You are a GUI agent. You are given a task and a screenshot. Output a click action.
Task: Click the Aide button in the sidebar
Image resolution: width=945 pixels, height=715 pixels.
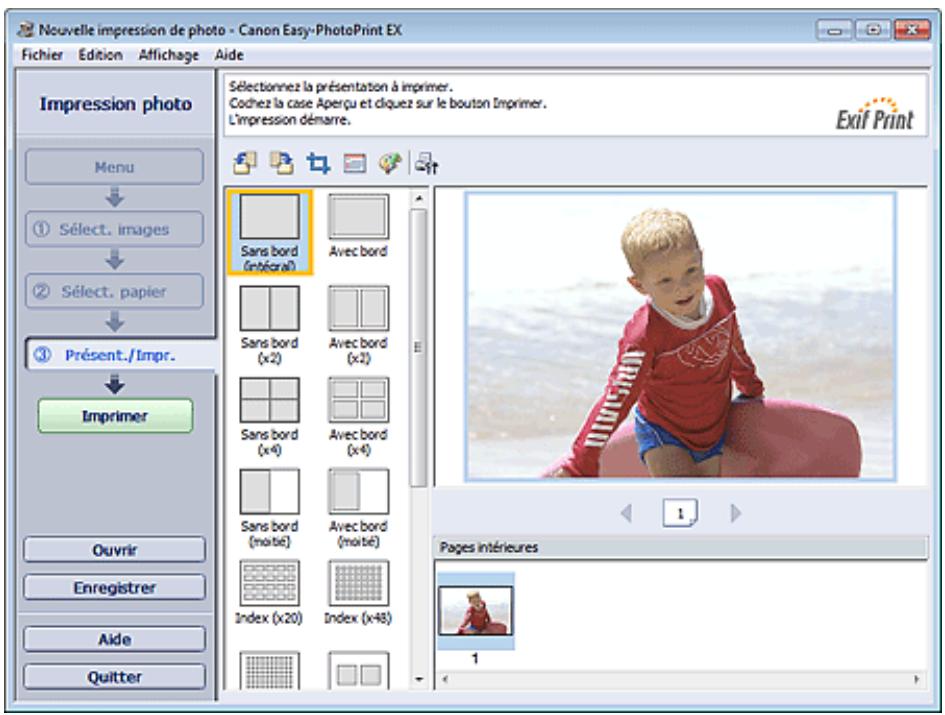[x=115, y=639]
